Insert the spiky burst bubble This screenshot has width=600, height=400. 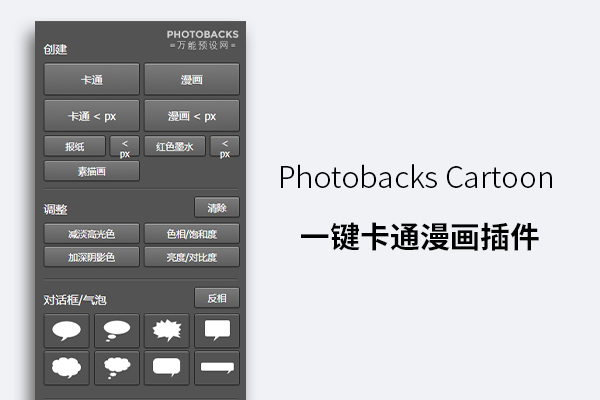(x=167, y=330)
